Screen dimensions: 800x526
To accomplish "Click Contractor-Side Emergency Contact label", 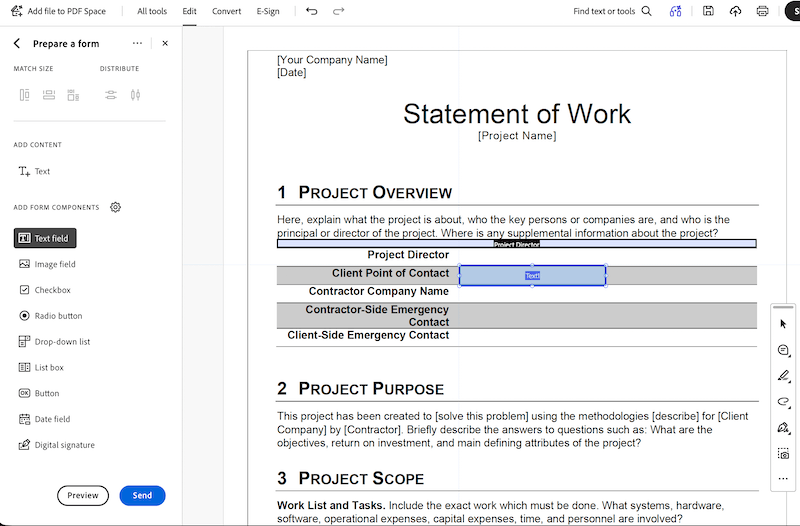I will 377,316.
